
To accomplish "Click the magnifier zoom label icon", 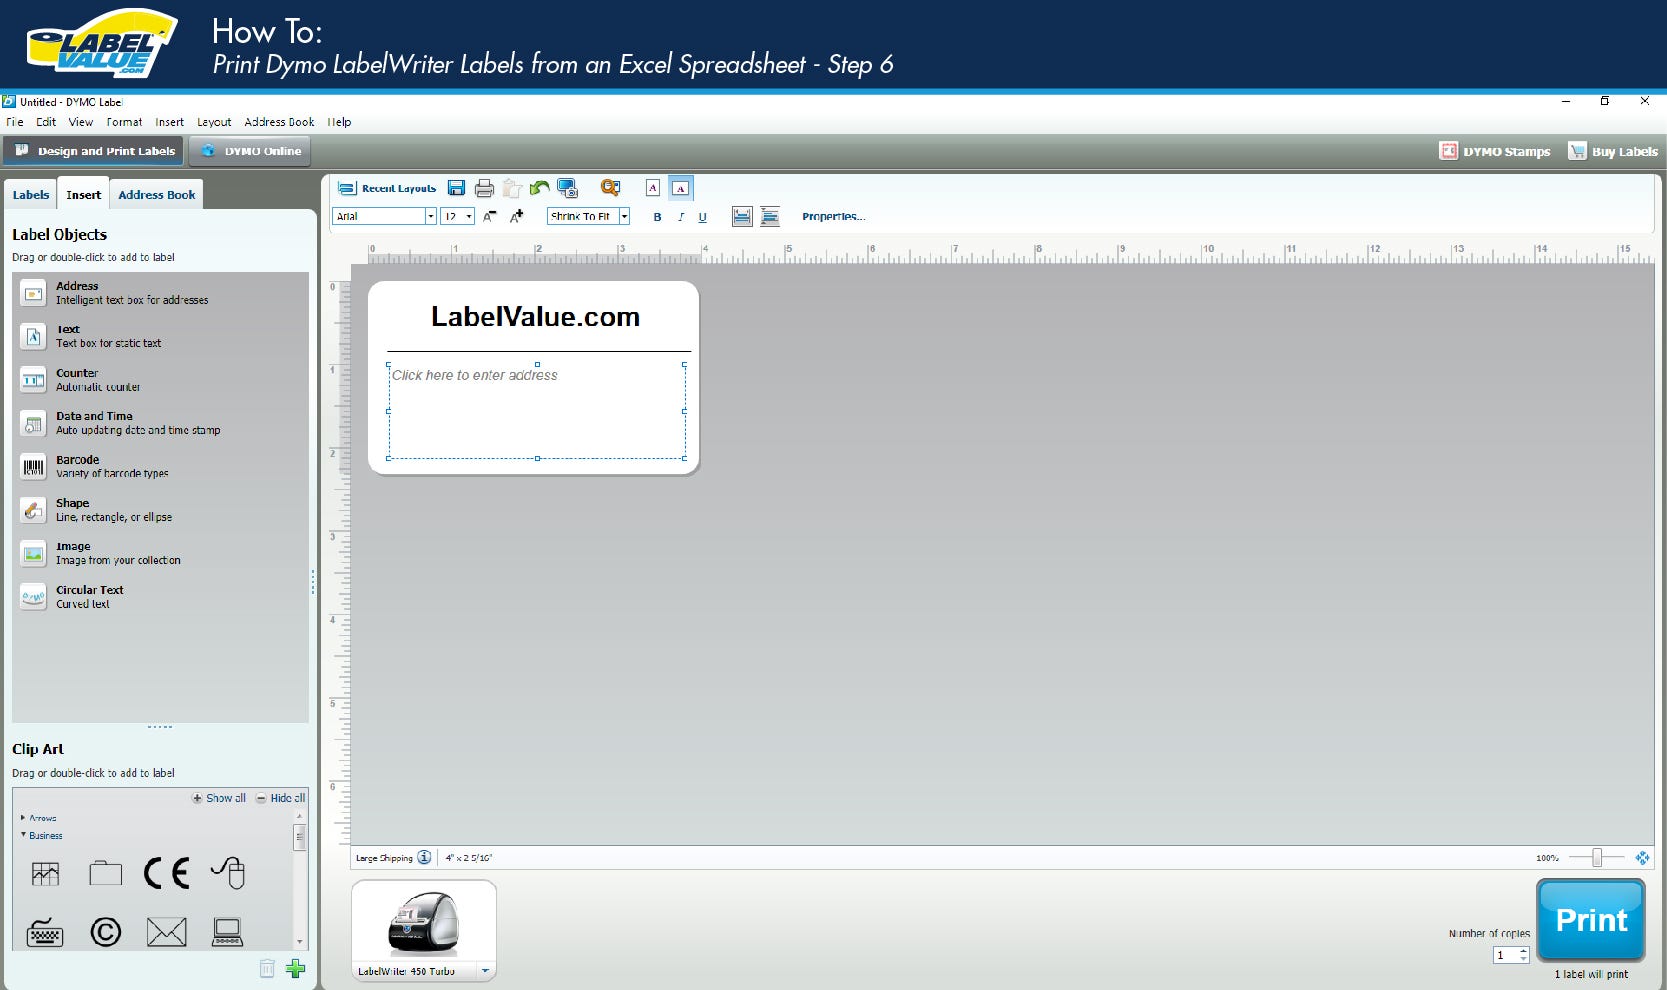I will tap(610, 188).
